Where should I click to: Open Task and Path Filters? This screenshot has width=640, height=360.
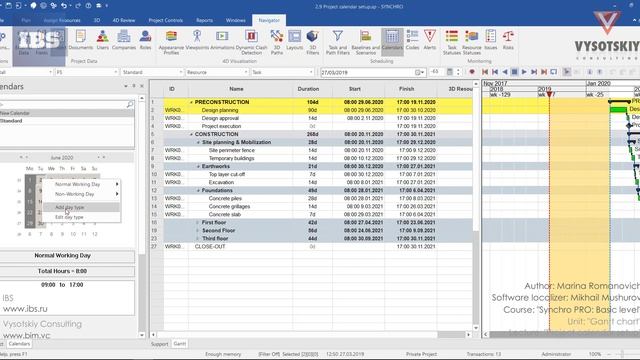pyautogui.click(x=338, y=42)
